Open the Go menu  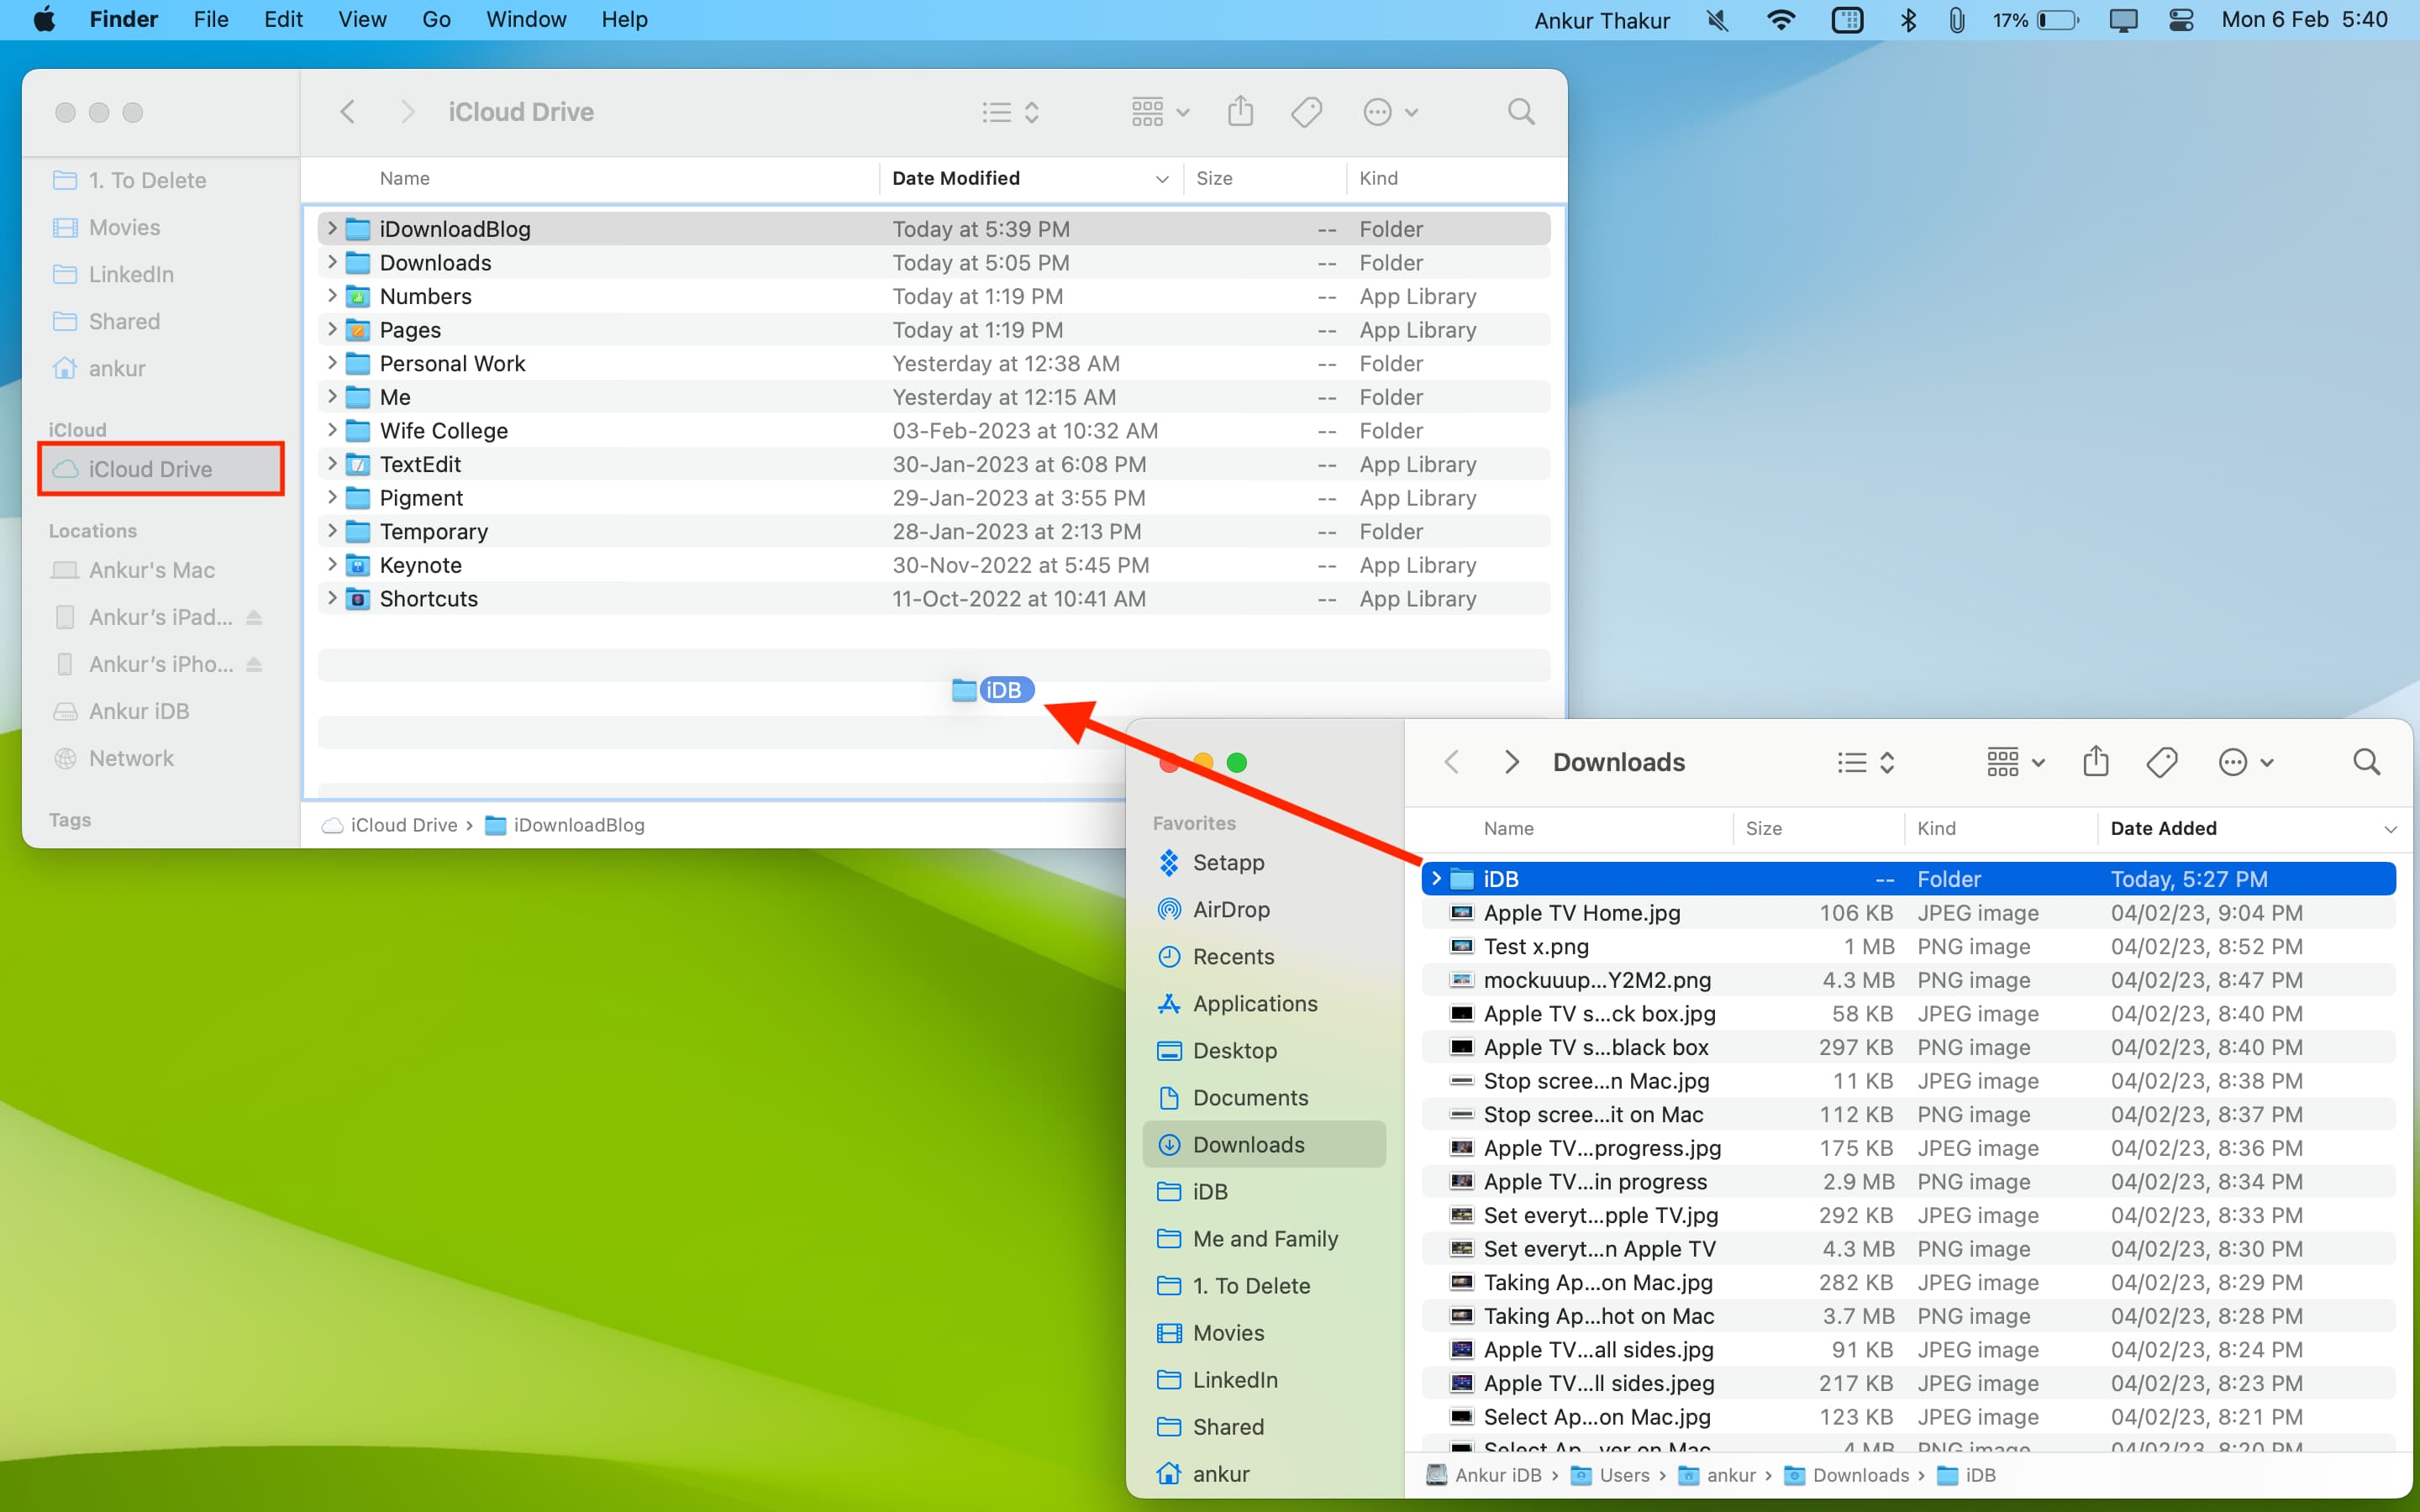436,20
